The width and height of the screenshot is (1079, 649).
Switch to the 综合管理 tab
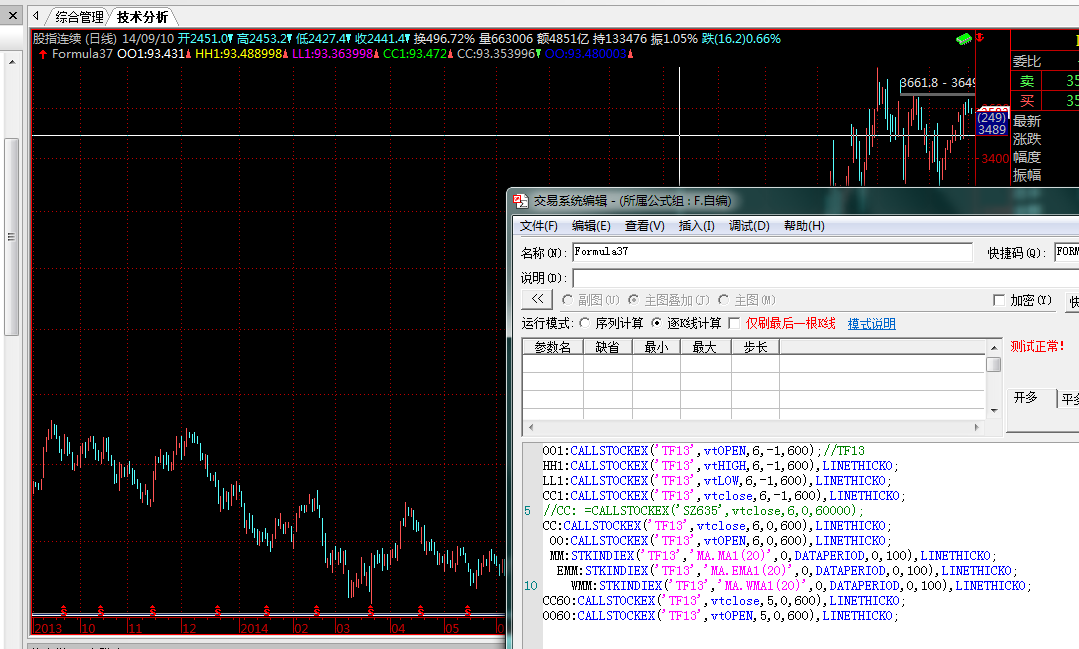tap(79, 17)
